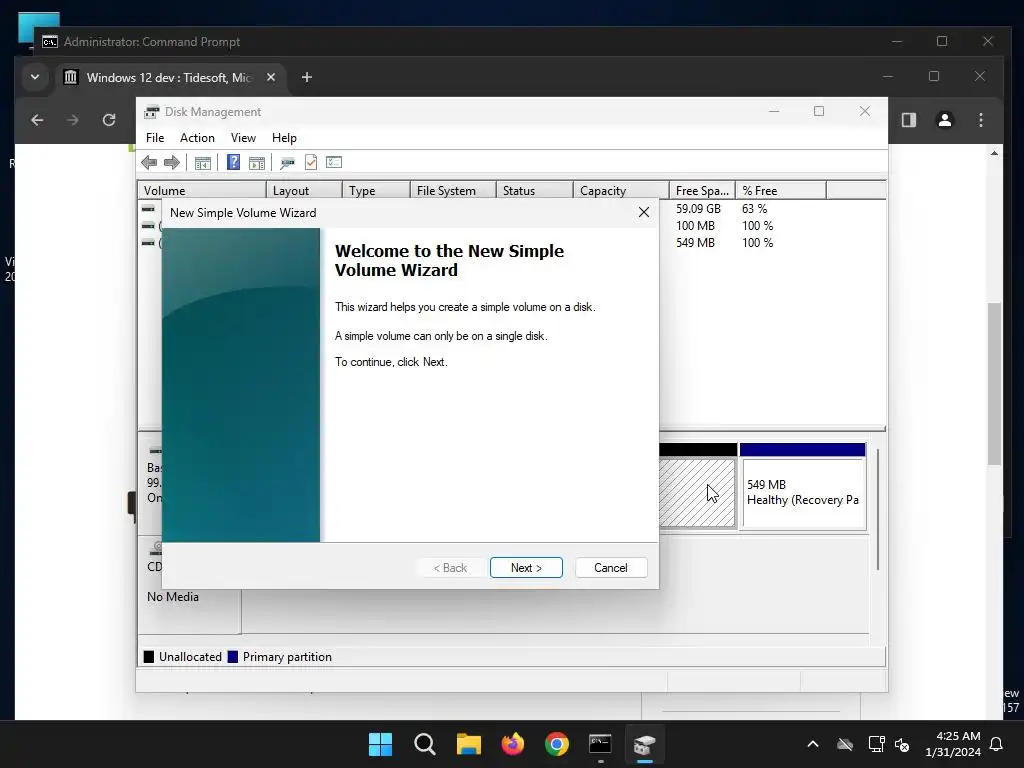The image size is (1024, 768).
Task: Select the 549 MB cell in volume list
Action: point(696,243)
